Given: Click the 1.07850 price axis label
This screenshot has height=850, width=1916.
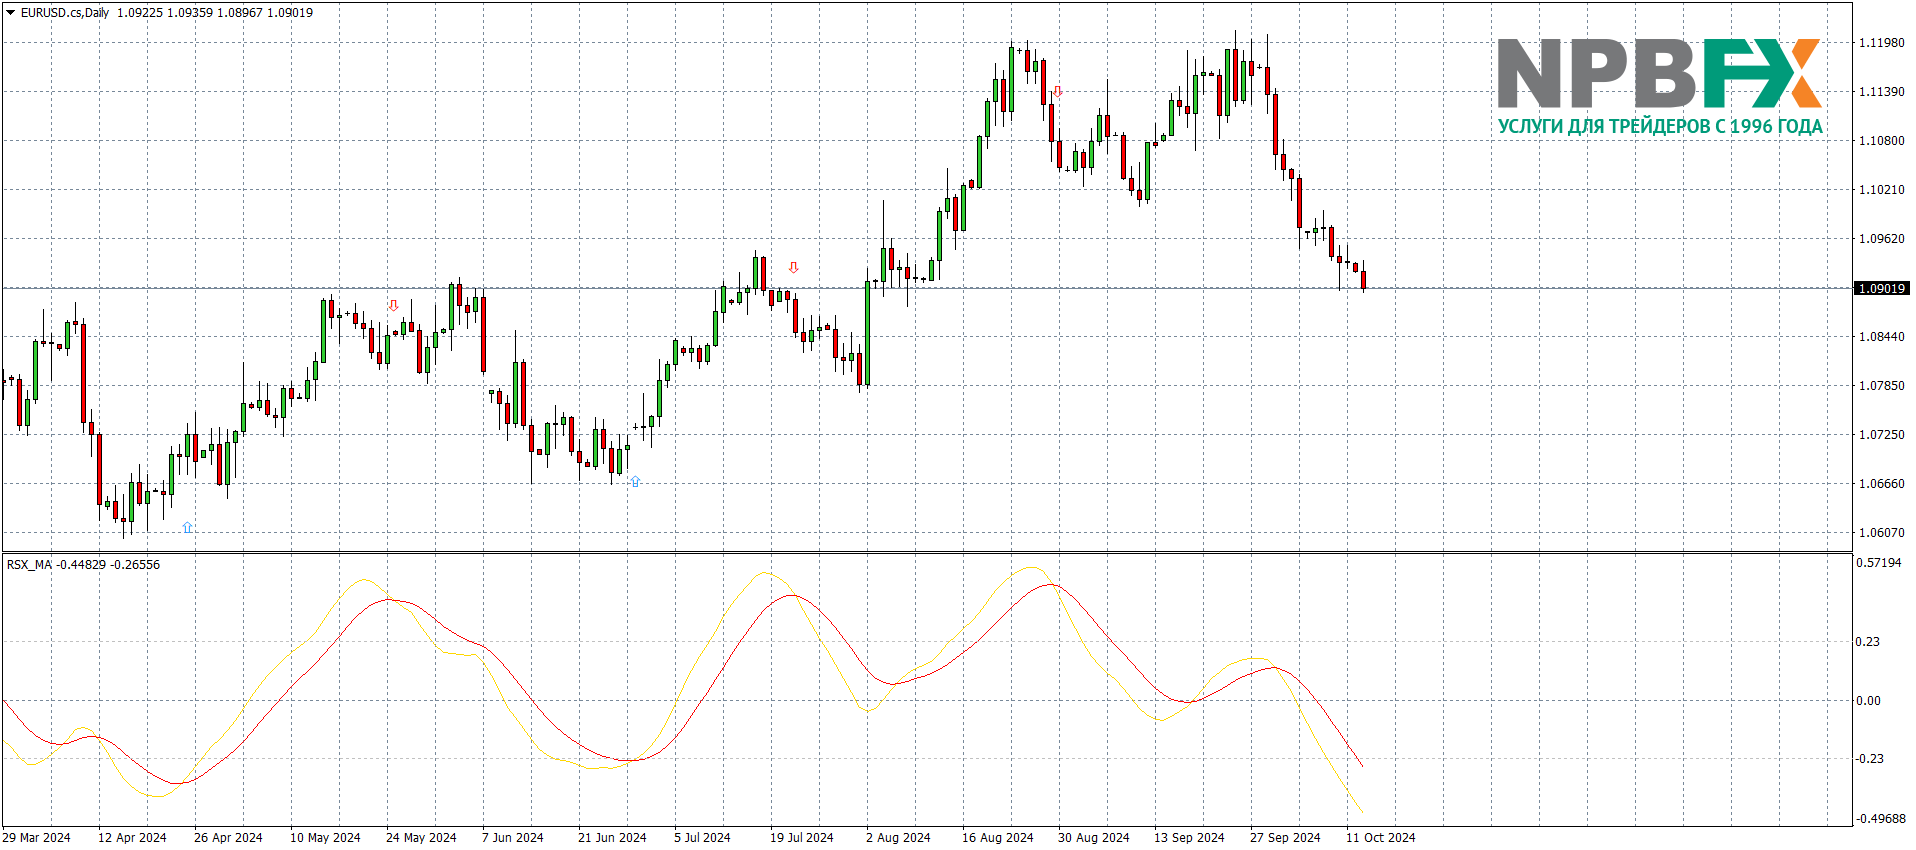Looking at the screenshot, I should point(1881,386).
